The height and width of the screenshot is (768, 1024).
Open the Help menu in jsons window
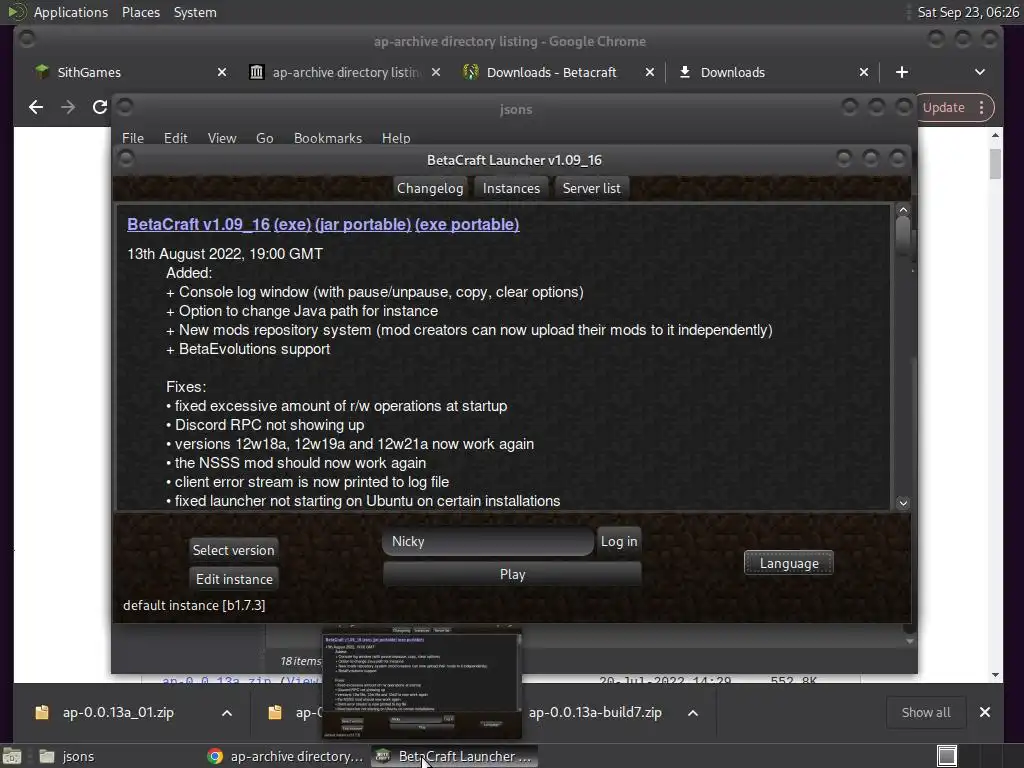pyautogui.click(x=396, y=138)
